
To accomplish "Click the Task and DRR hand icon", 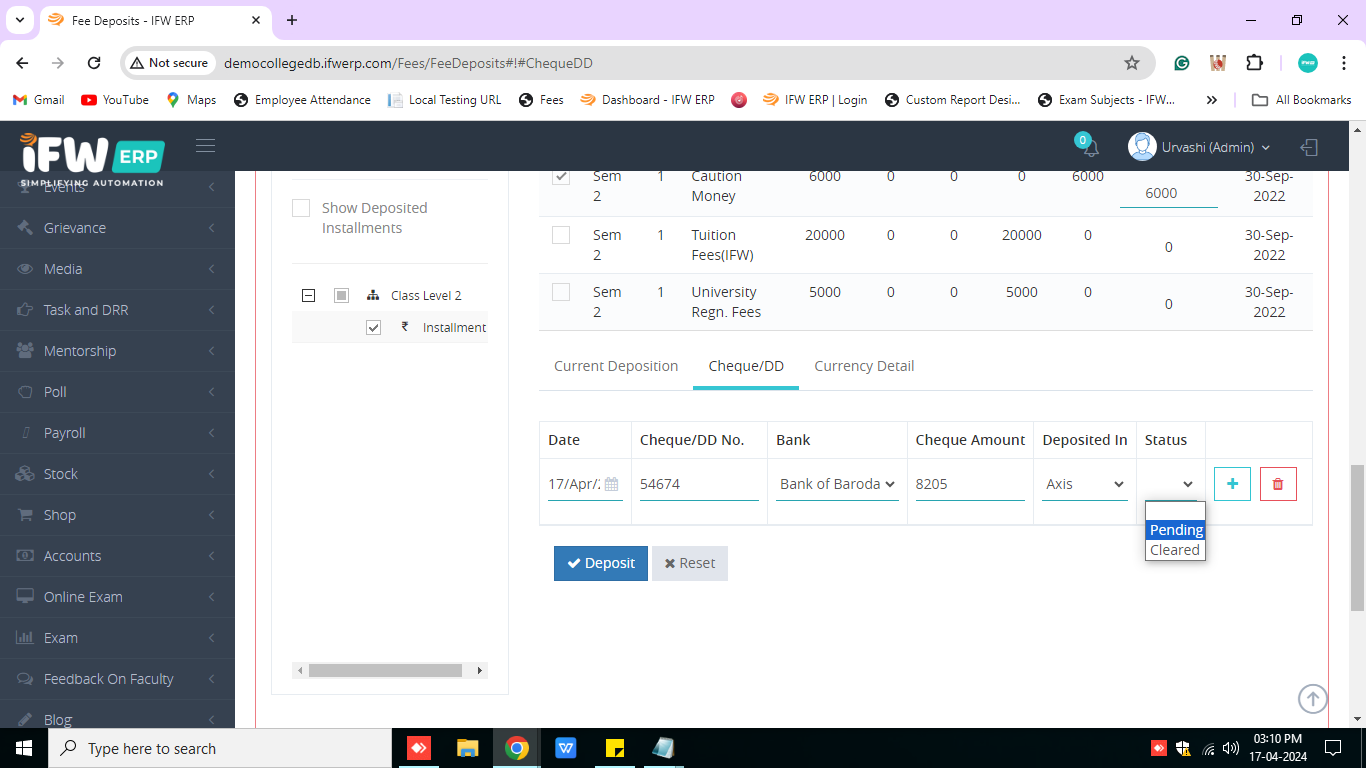I will click(26, 310).
